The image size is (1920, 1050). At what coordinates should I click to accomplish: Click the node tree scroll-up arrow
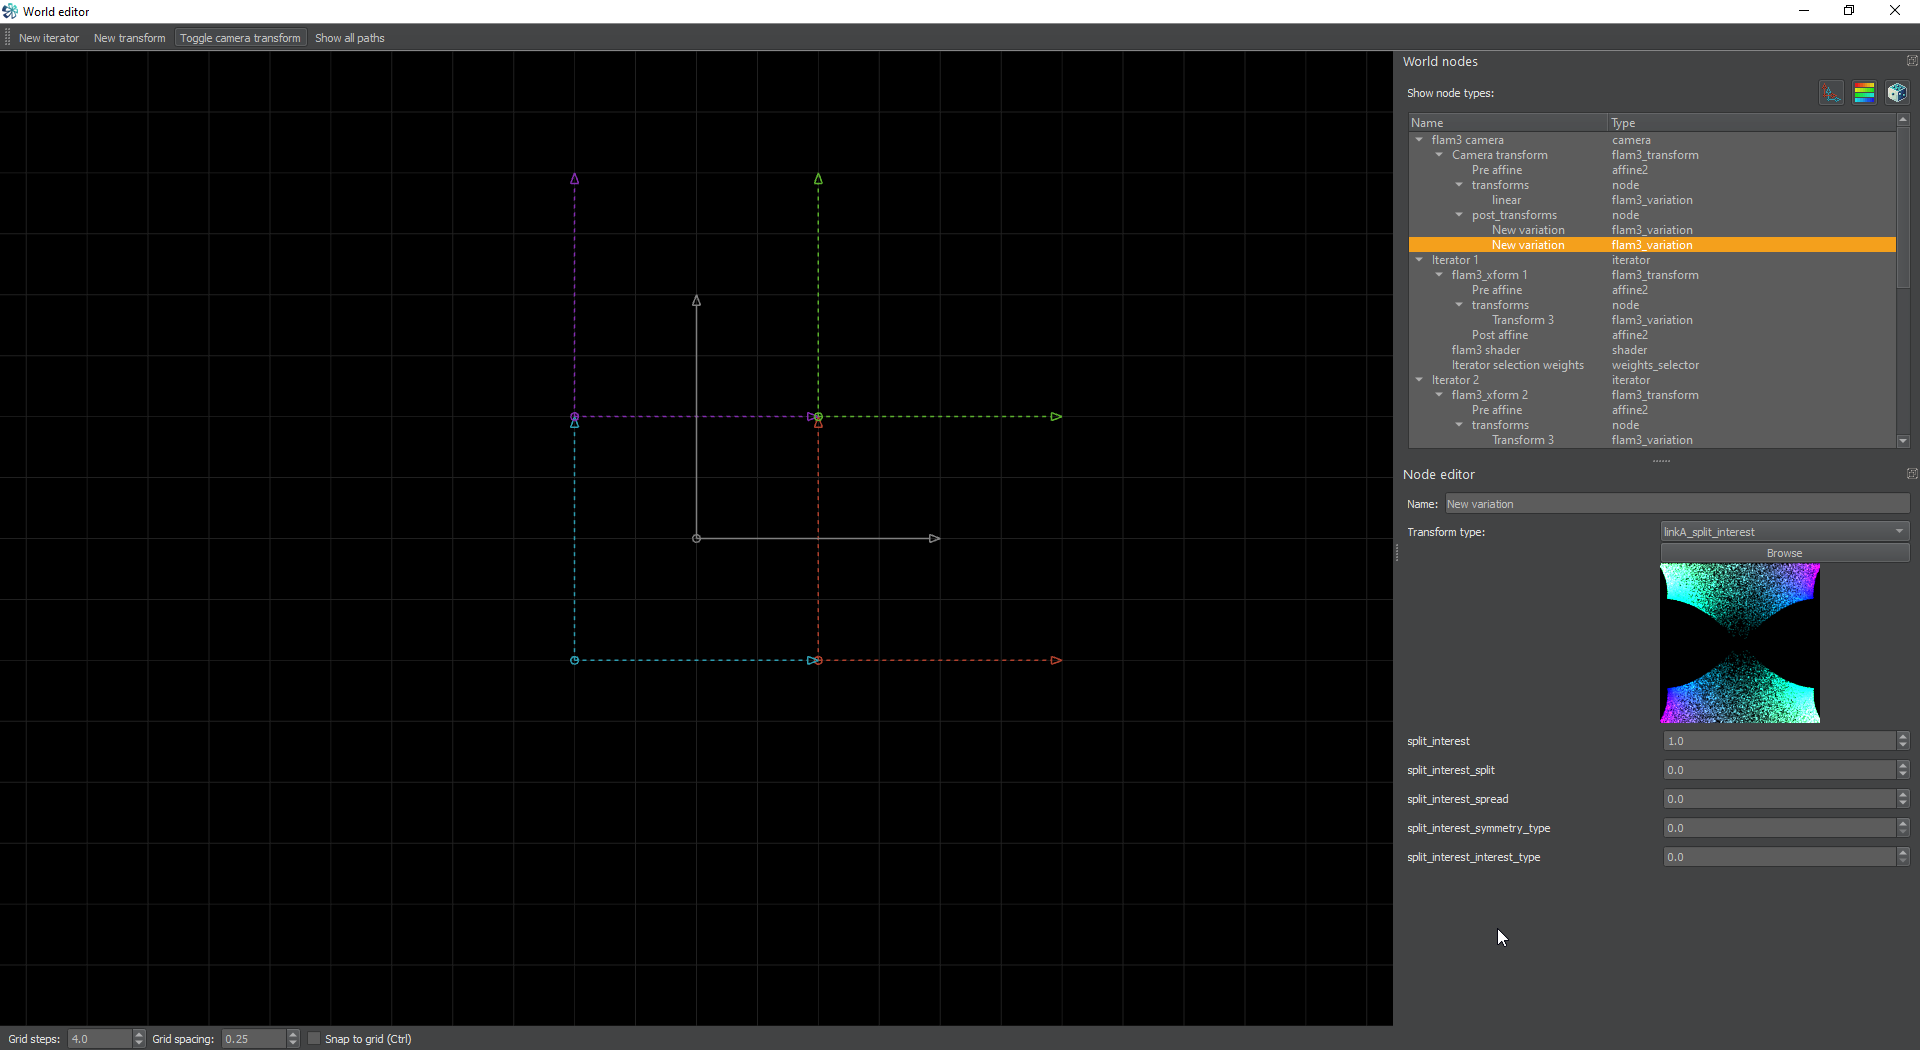coord(1903,120)
